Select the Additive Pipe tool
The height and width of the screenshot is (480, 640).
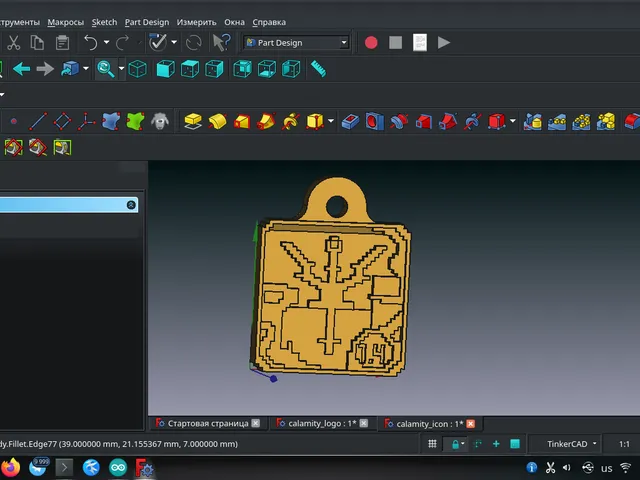(x=266, y=121)
